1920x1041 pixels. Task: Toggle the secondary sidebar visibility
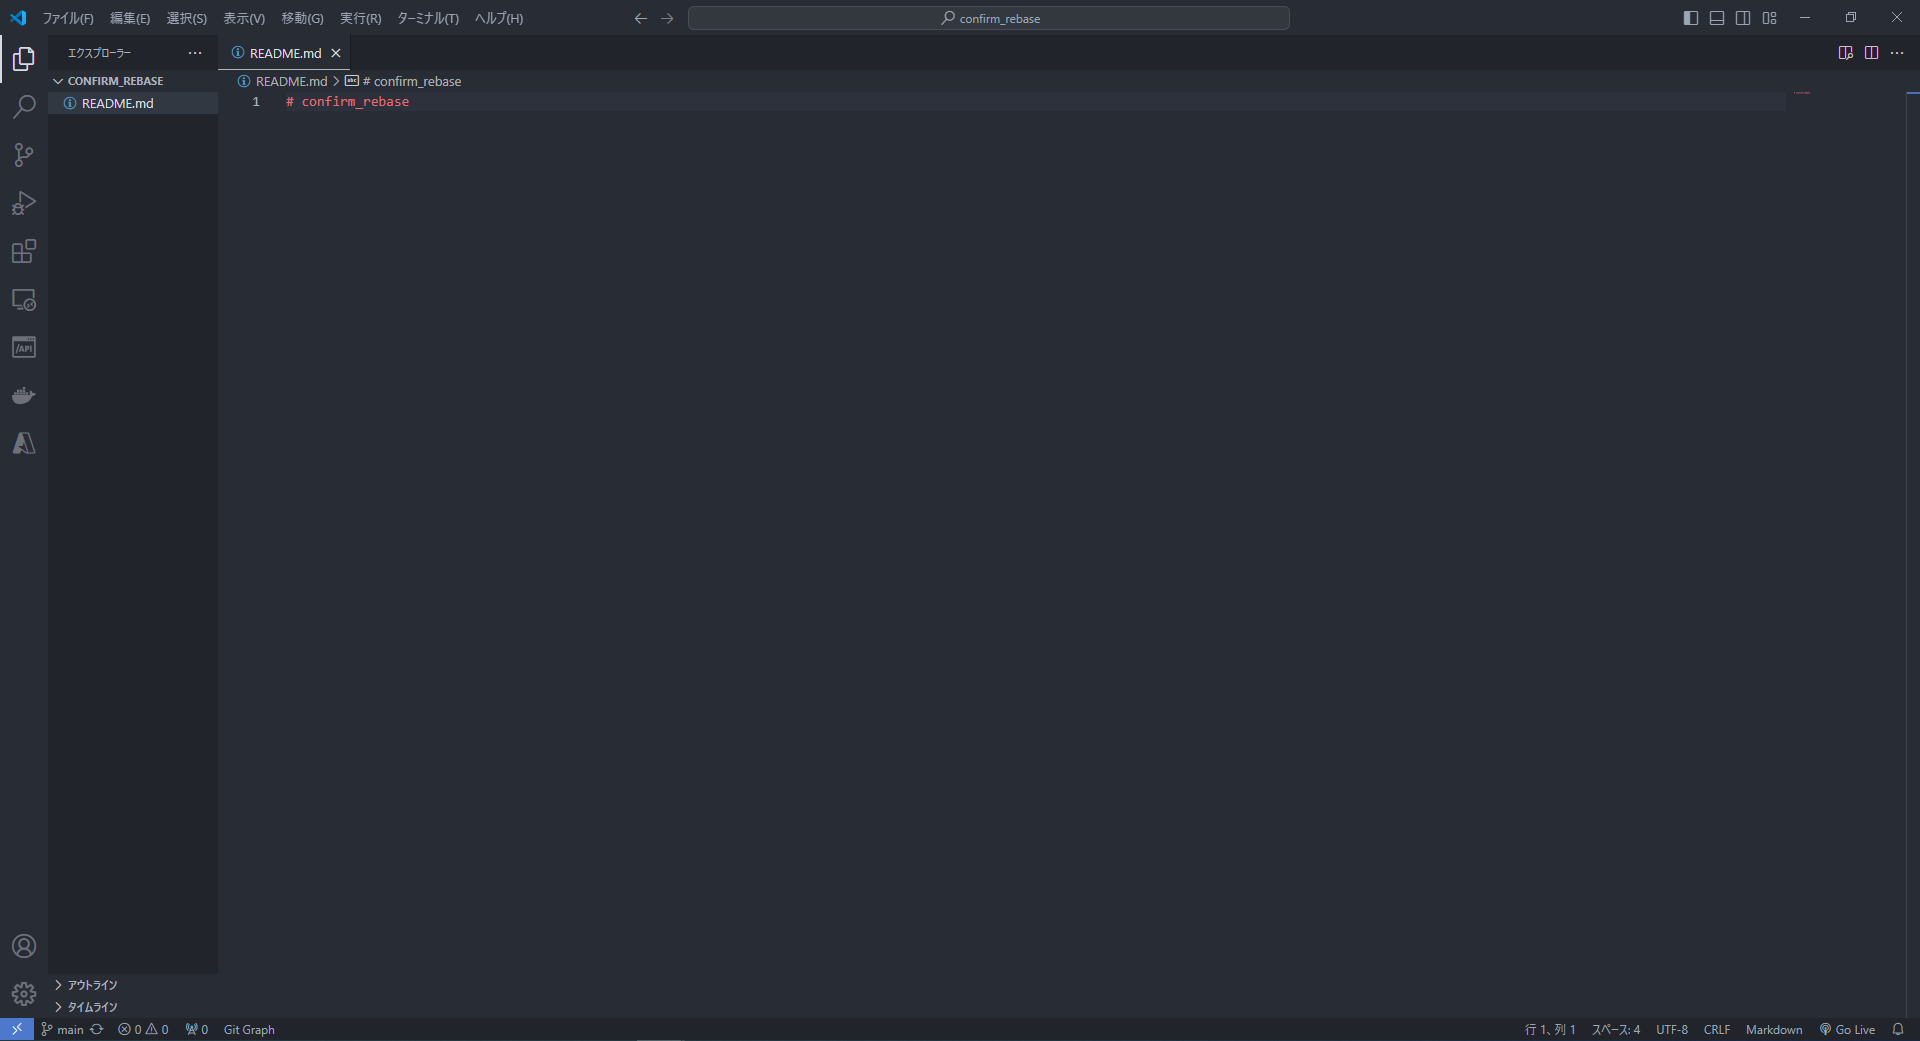pos(1743,18)
